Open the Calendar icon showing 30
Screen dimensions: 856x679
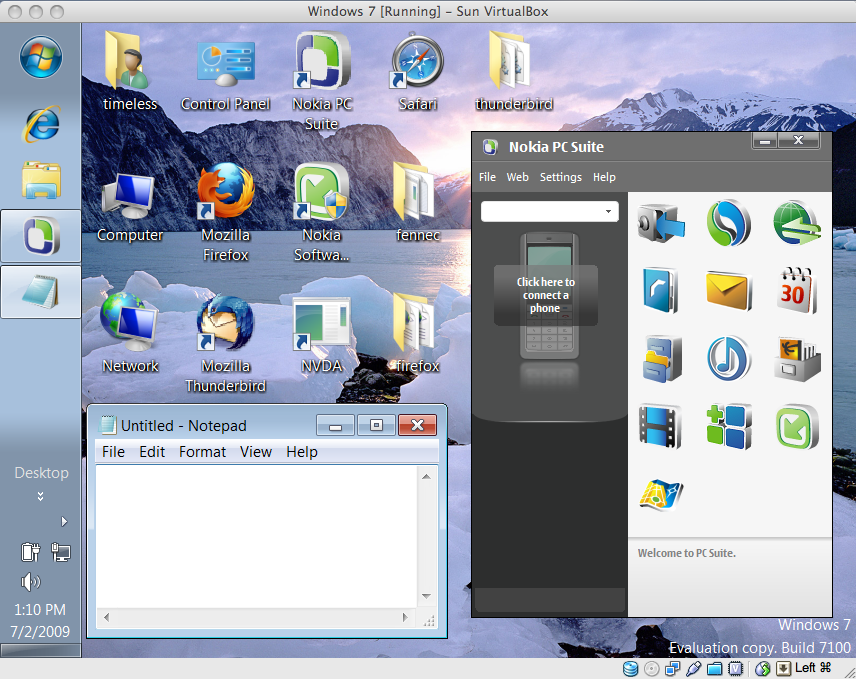click(797, 291)
